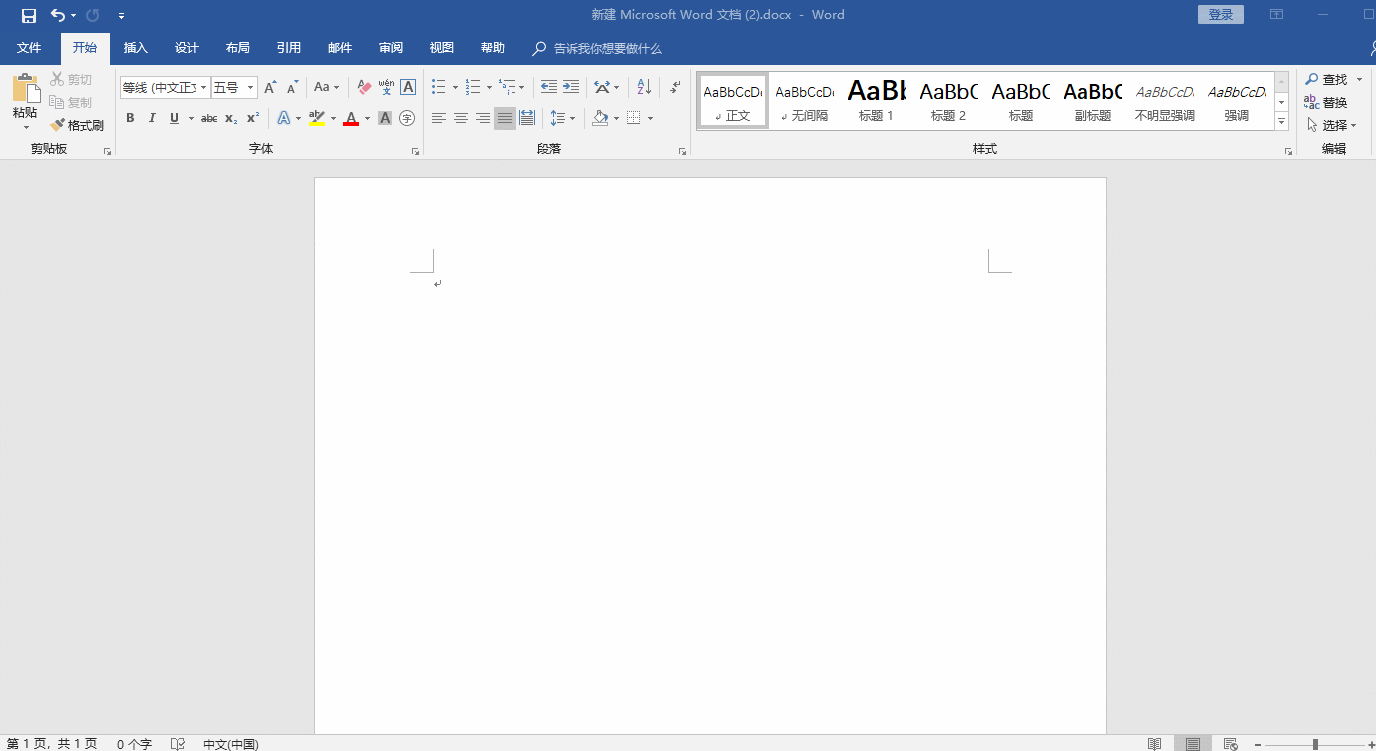Switch to the 布局 (Layout) tab
1376x751 pixels.
[x=238, y=48]
